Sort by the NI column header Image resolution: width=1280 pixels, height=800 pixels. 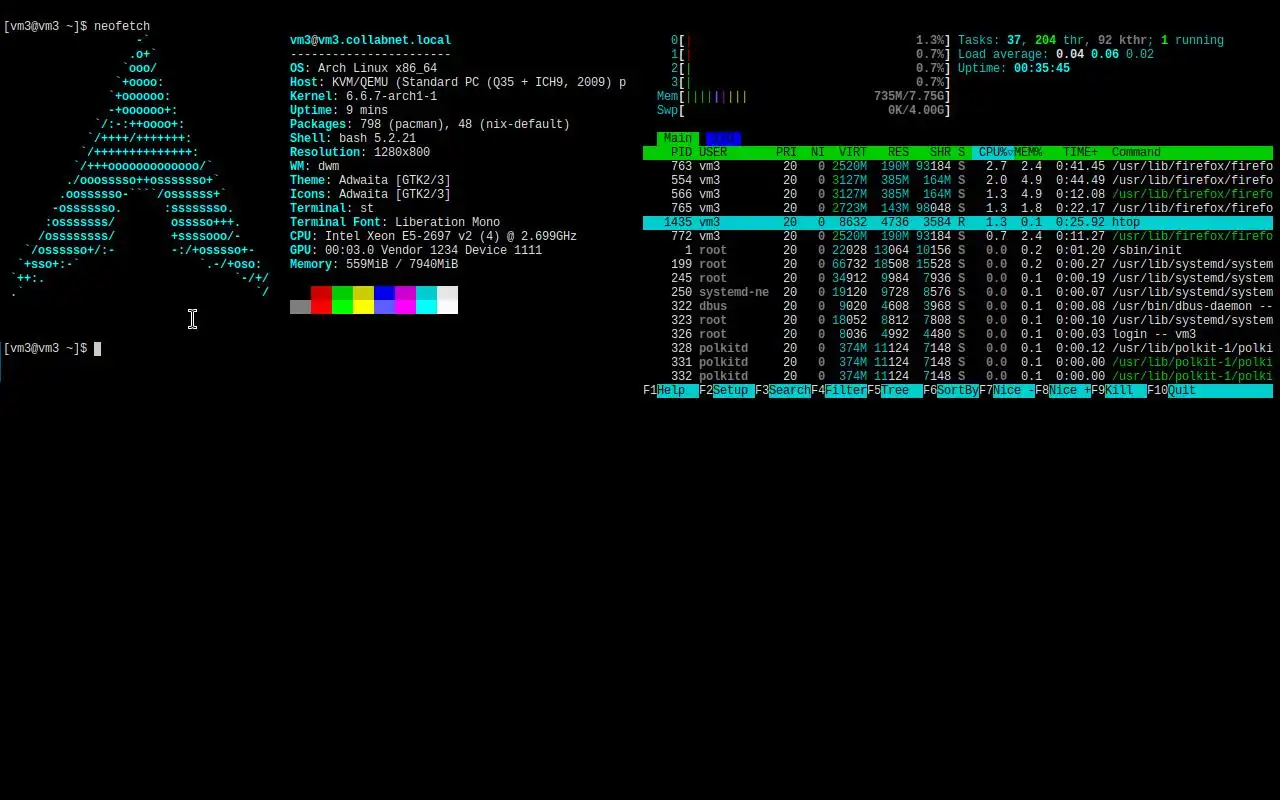tap(818, 152)
